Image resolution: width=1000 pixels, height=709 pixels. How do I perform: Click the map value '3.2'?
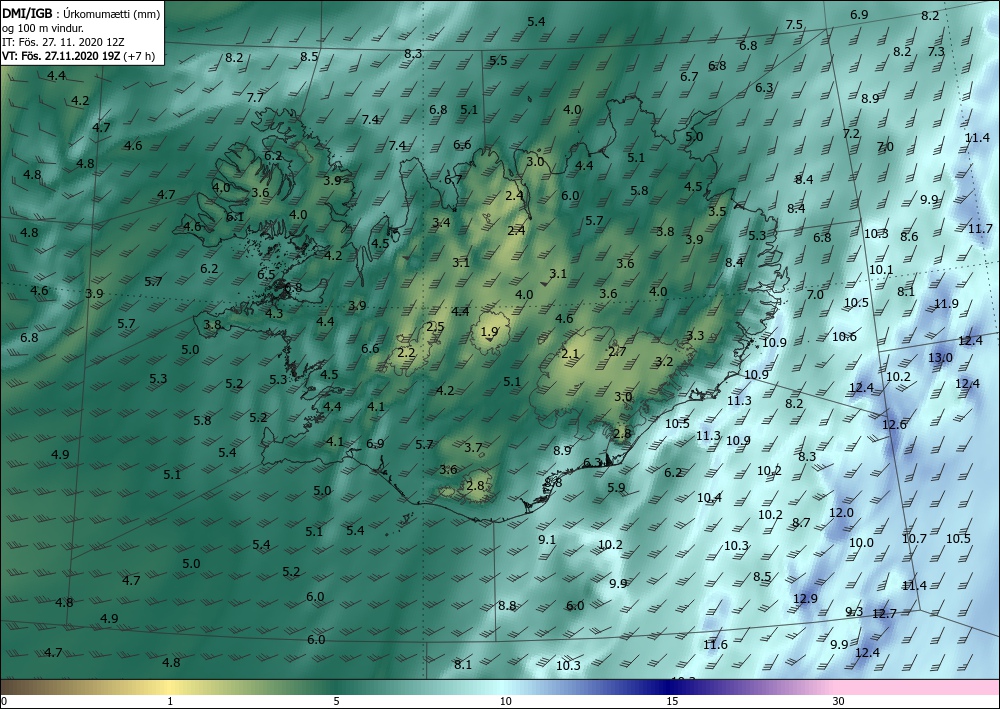[665, 362]
